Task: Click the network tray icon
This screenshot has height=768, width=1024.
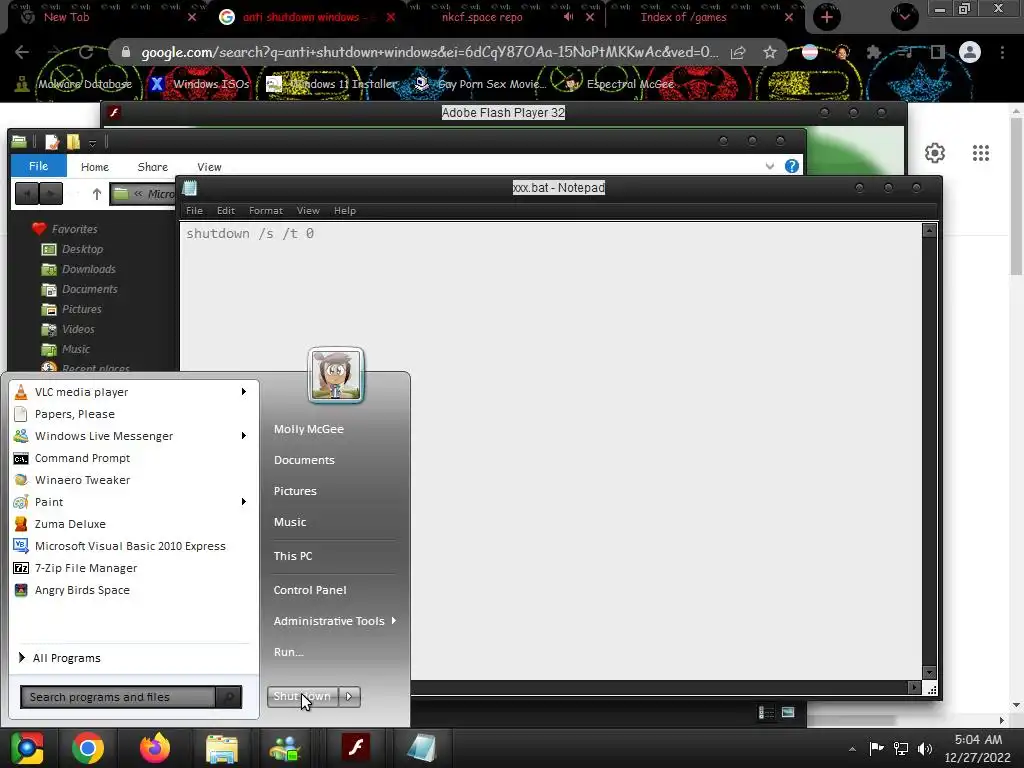Action: pyautogui.click(x=901, y=749)
